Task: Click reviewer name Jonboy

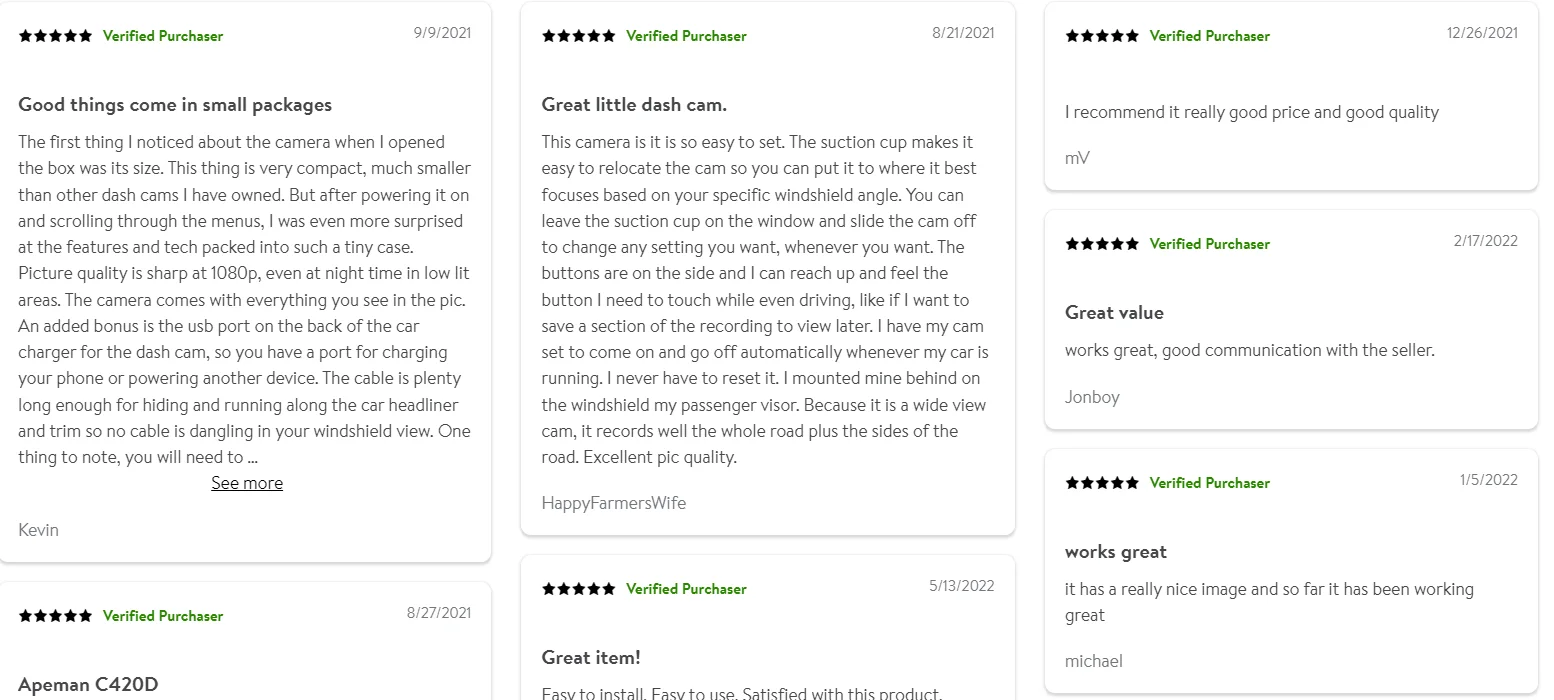Action: [x=1092, y=397]
